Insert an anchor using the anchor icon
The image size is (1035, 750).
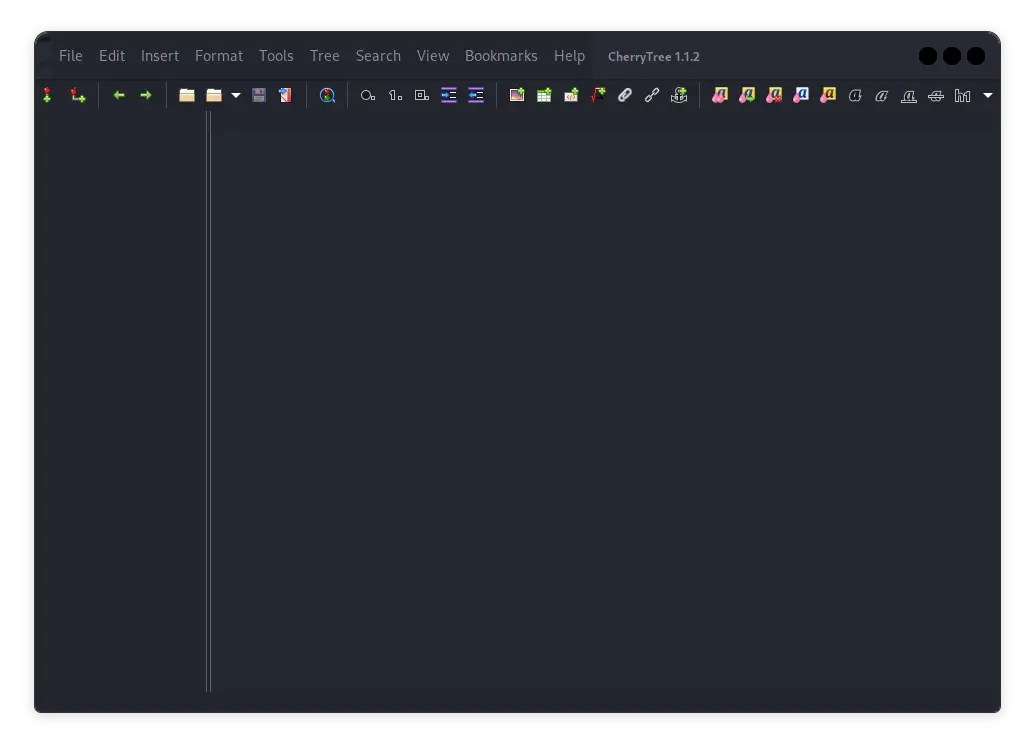click(679, 96)
